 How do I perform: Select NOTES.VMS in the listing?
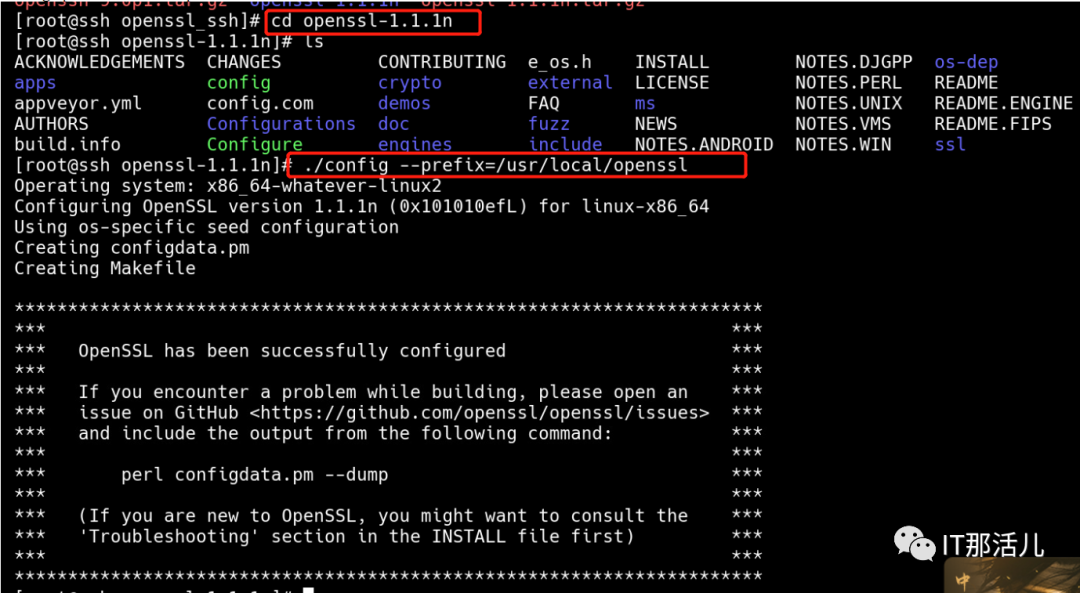pos(843,124)
